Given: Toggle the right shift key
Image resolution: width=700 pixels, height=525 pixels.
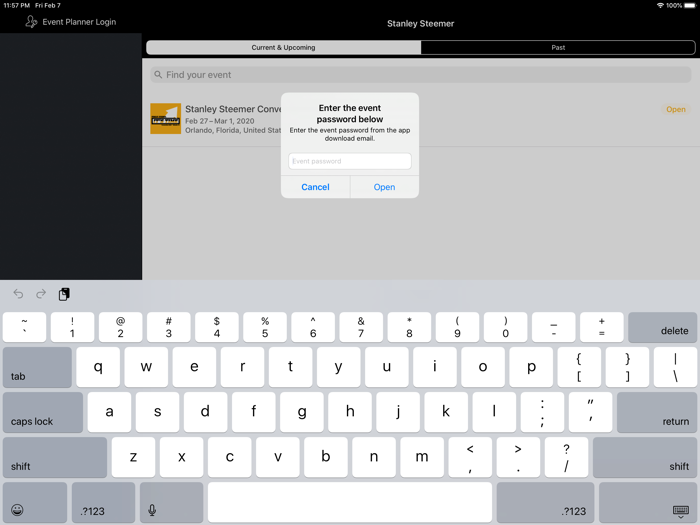Looking at the screenshot, I should click(645, 458).
